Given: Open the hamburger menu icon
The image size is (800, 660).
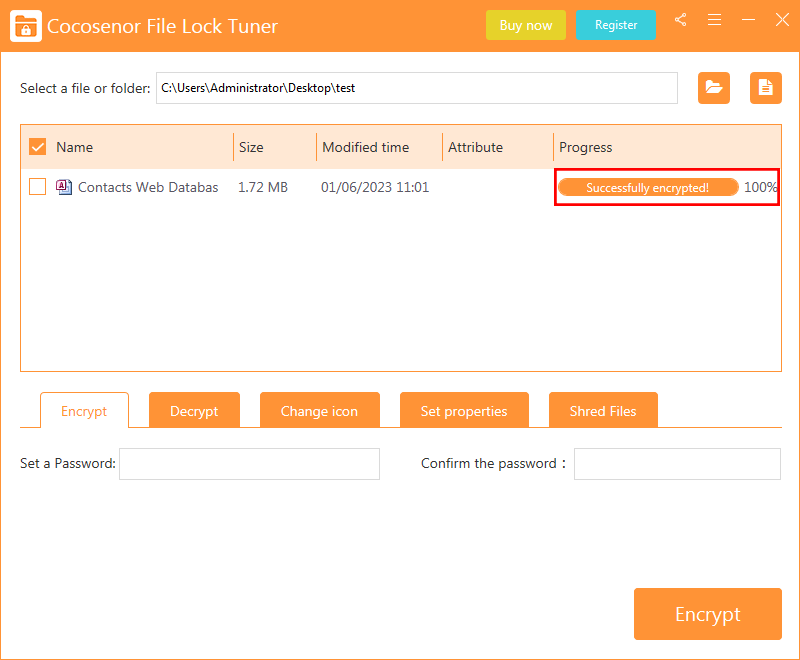Looking at the screenshot, I should coord(714,20).
